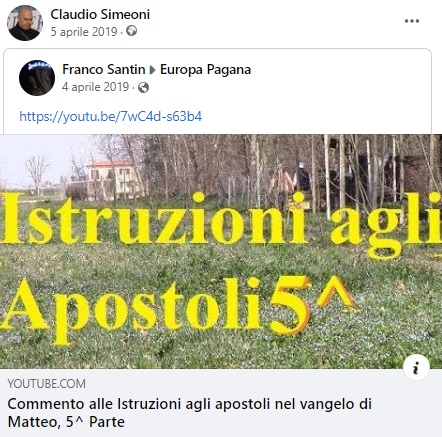Click Franco Santin's round avatar

[37, 78]
